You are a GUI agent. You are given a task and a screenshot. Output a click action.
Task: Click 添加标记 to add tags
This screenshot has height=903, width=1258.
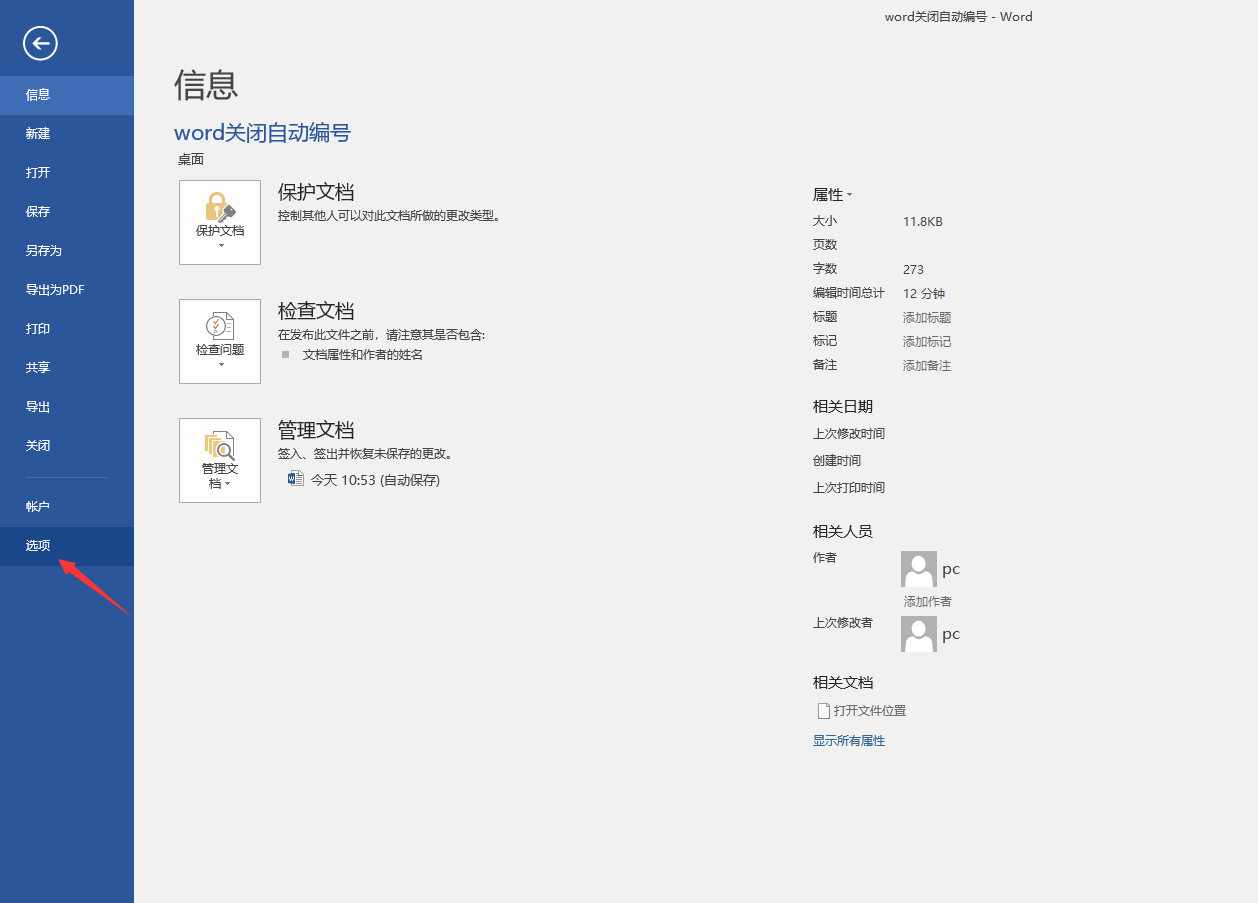927,342
